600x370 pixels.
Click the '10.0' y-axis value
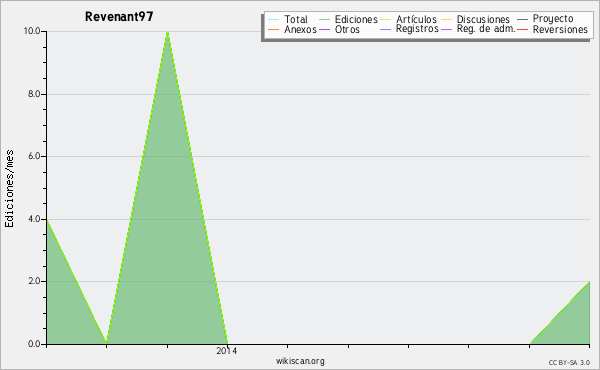click(32, 31)
